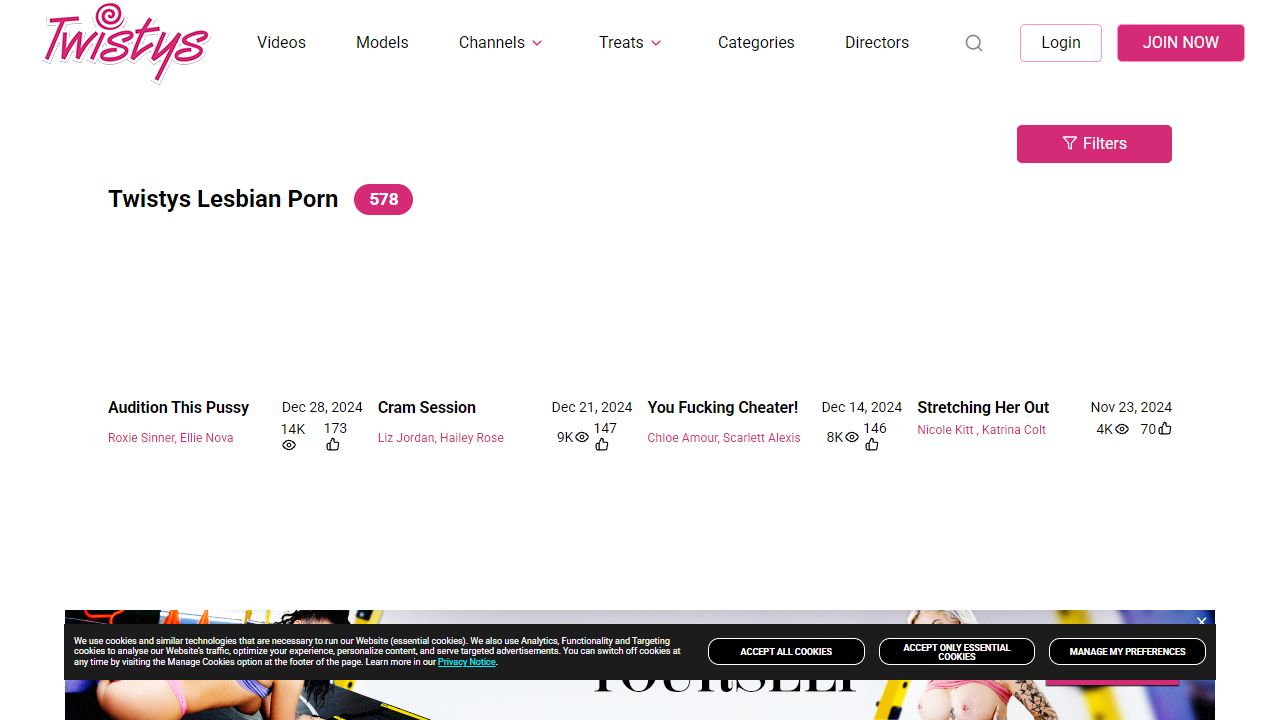
Task: Open the Categories nav item
Action: click(x=756, y=43)
